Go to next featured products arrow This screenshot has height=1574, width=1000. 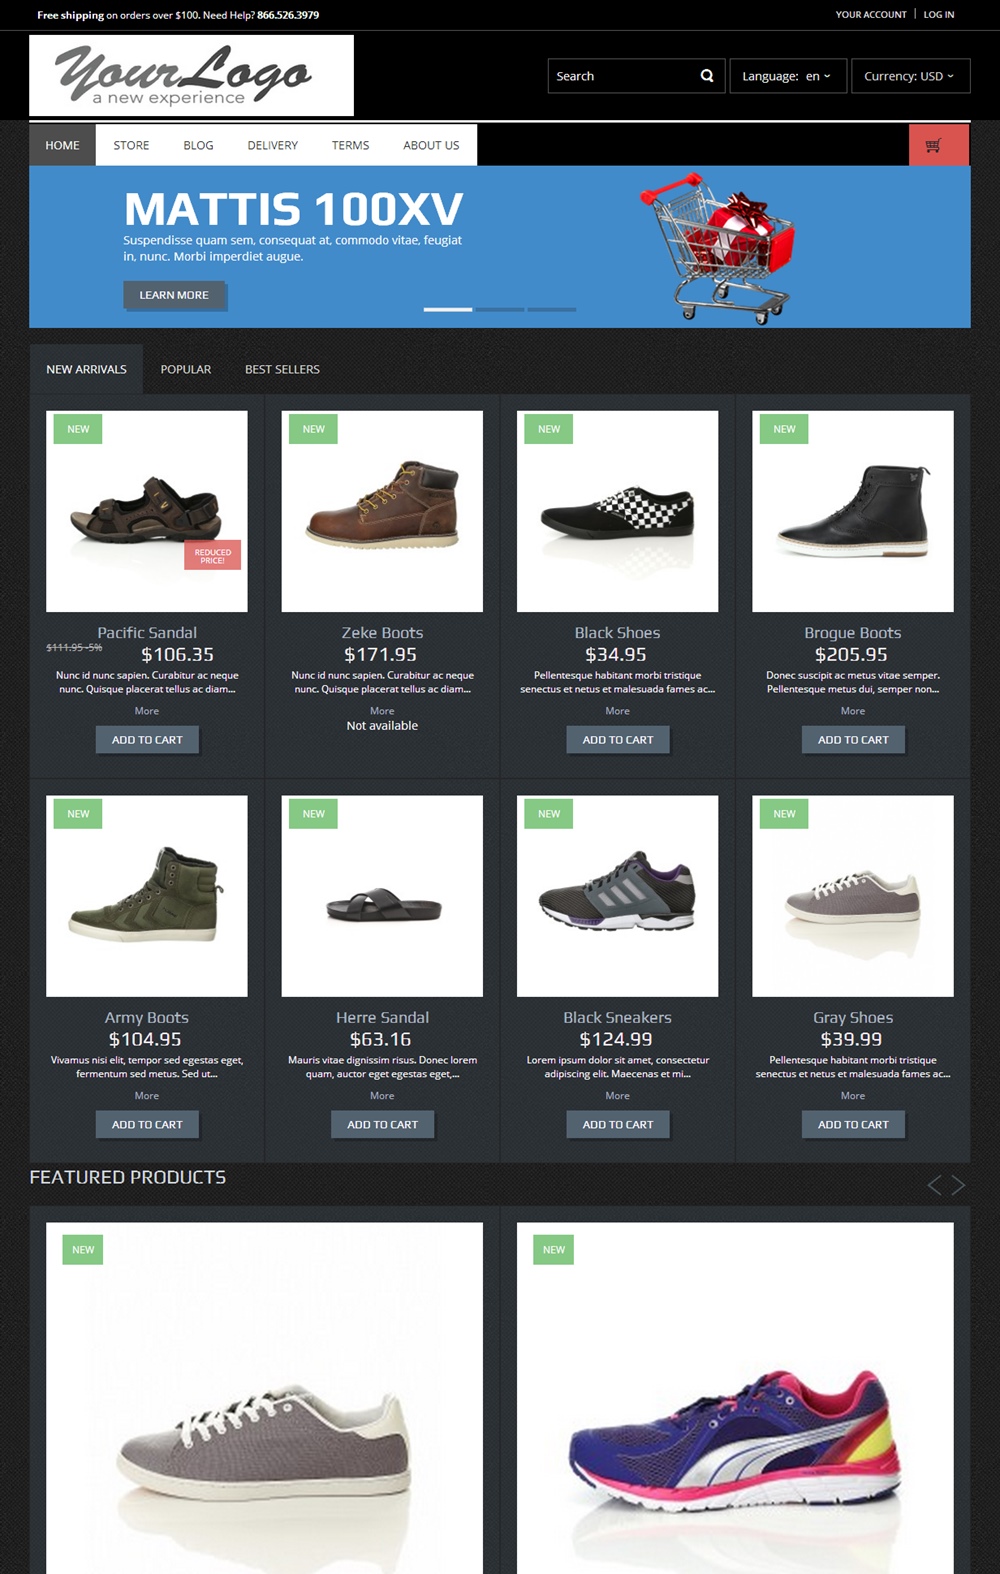point(958,1185)
